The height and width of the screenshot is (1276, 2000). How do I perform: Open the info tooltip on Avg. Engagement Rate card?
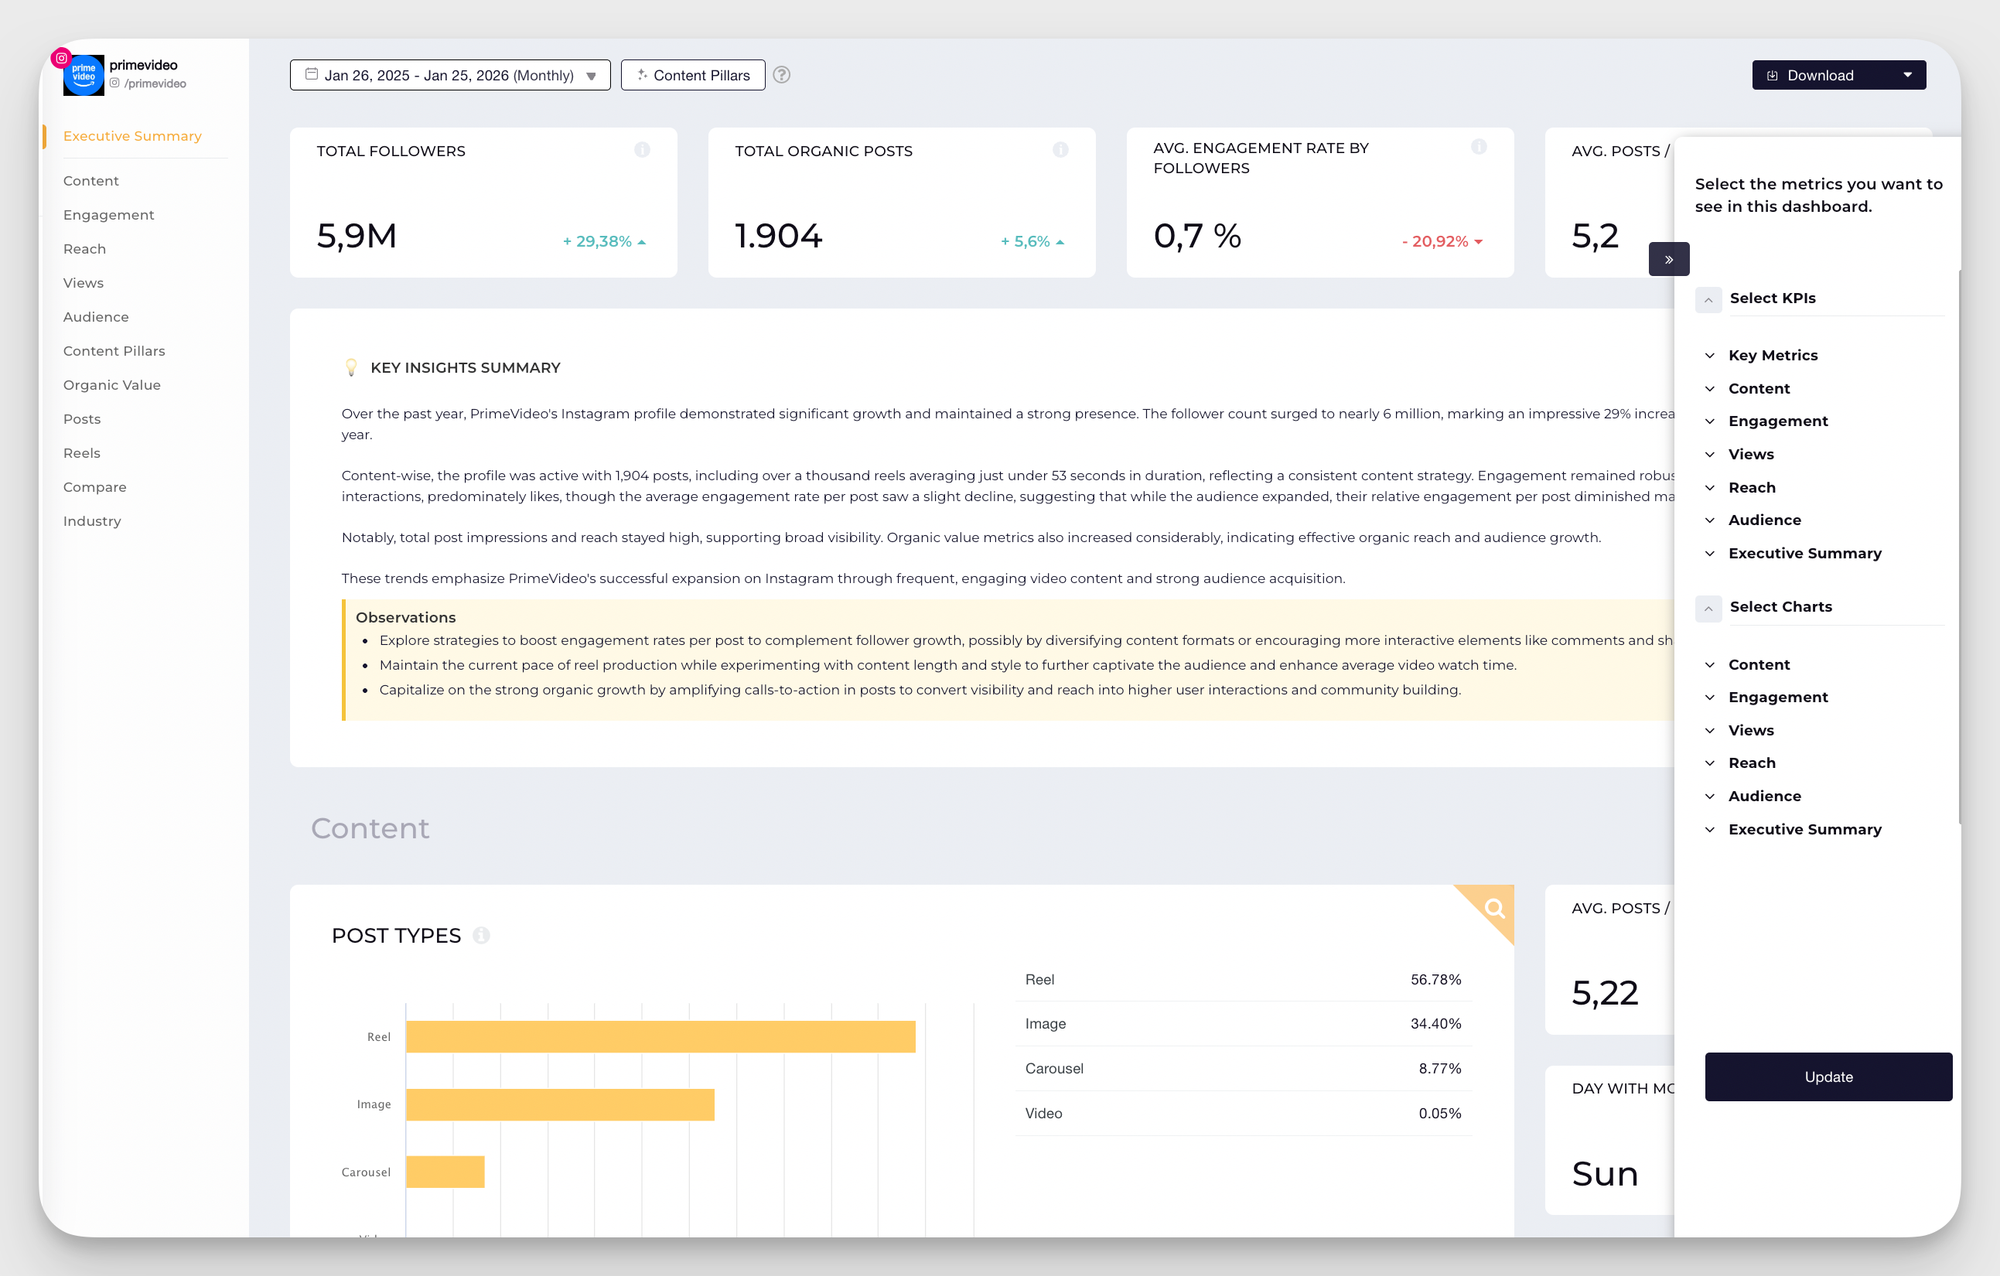(x=1480, y=146)
